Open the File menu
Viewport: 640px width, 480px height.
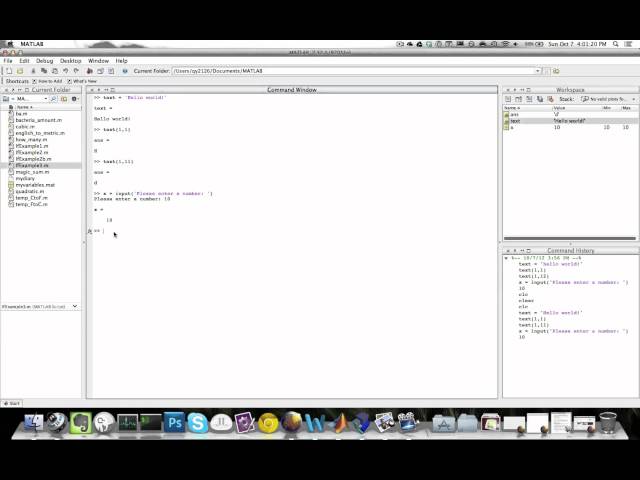(x=8, y=61)
